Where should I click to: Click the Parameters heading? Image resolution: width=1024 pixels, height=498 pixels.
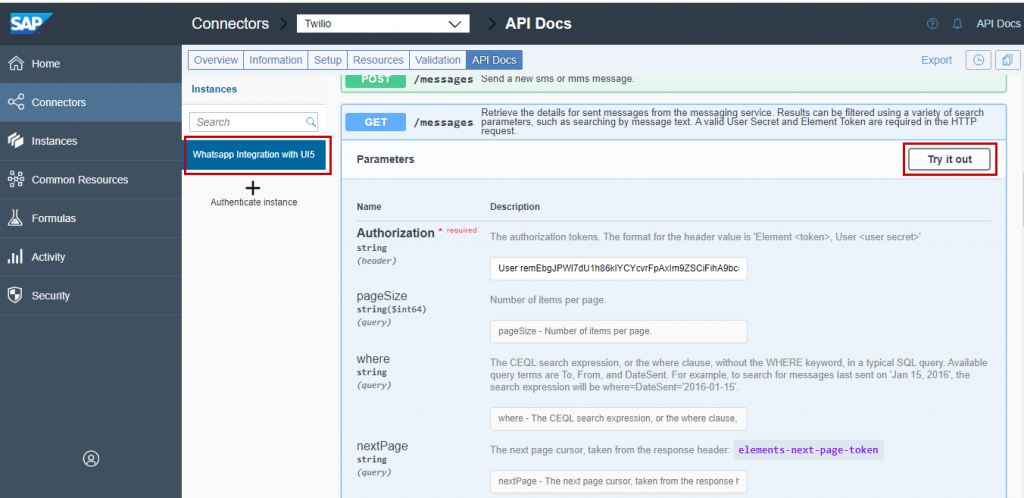pyautogui.click(x=385, y=159)
